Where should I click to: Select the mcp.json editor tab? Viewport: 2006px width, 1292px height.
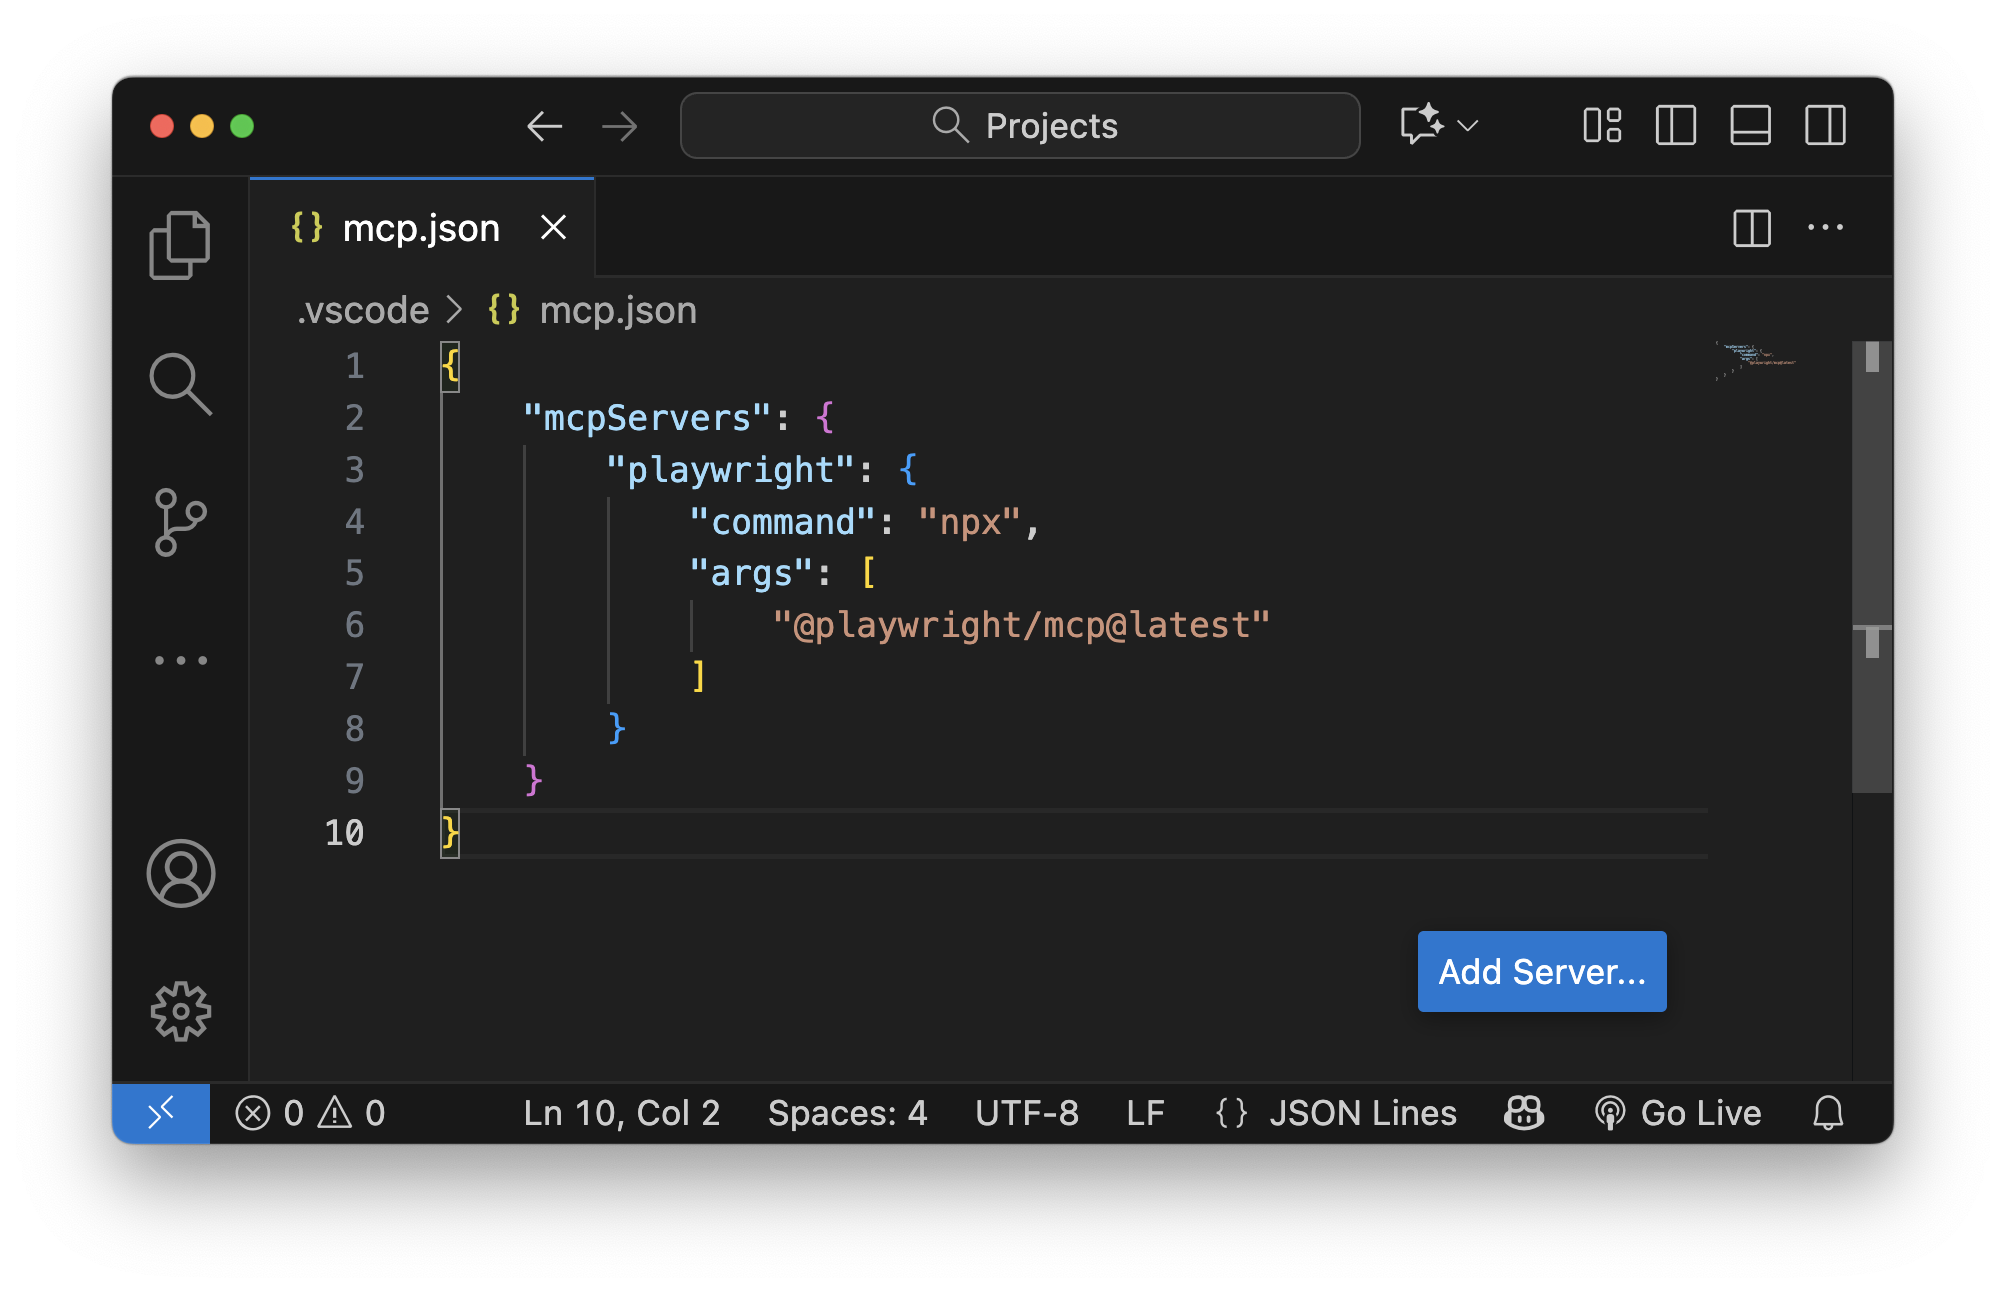(x=420, y=229)
